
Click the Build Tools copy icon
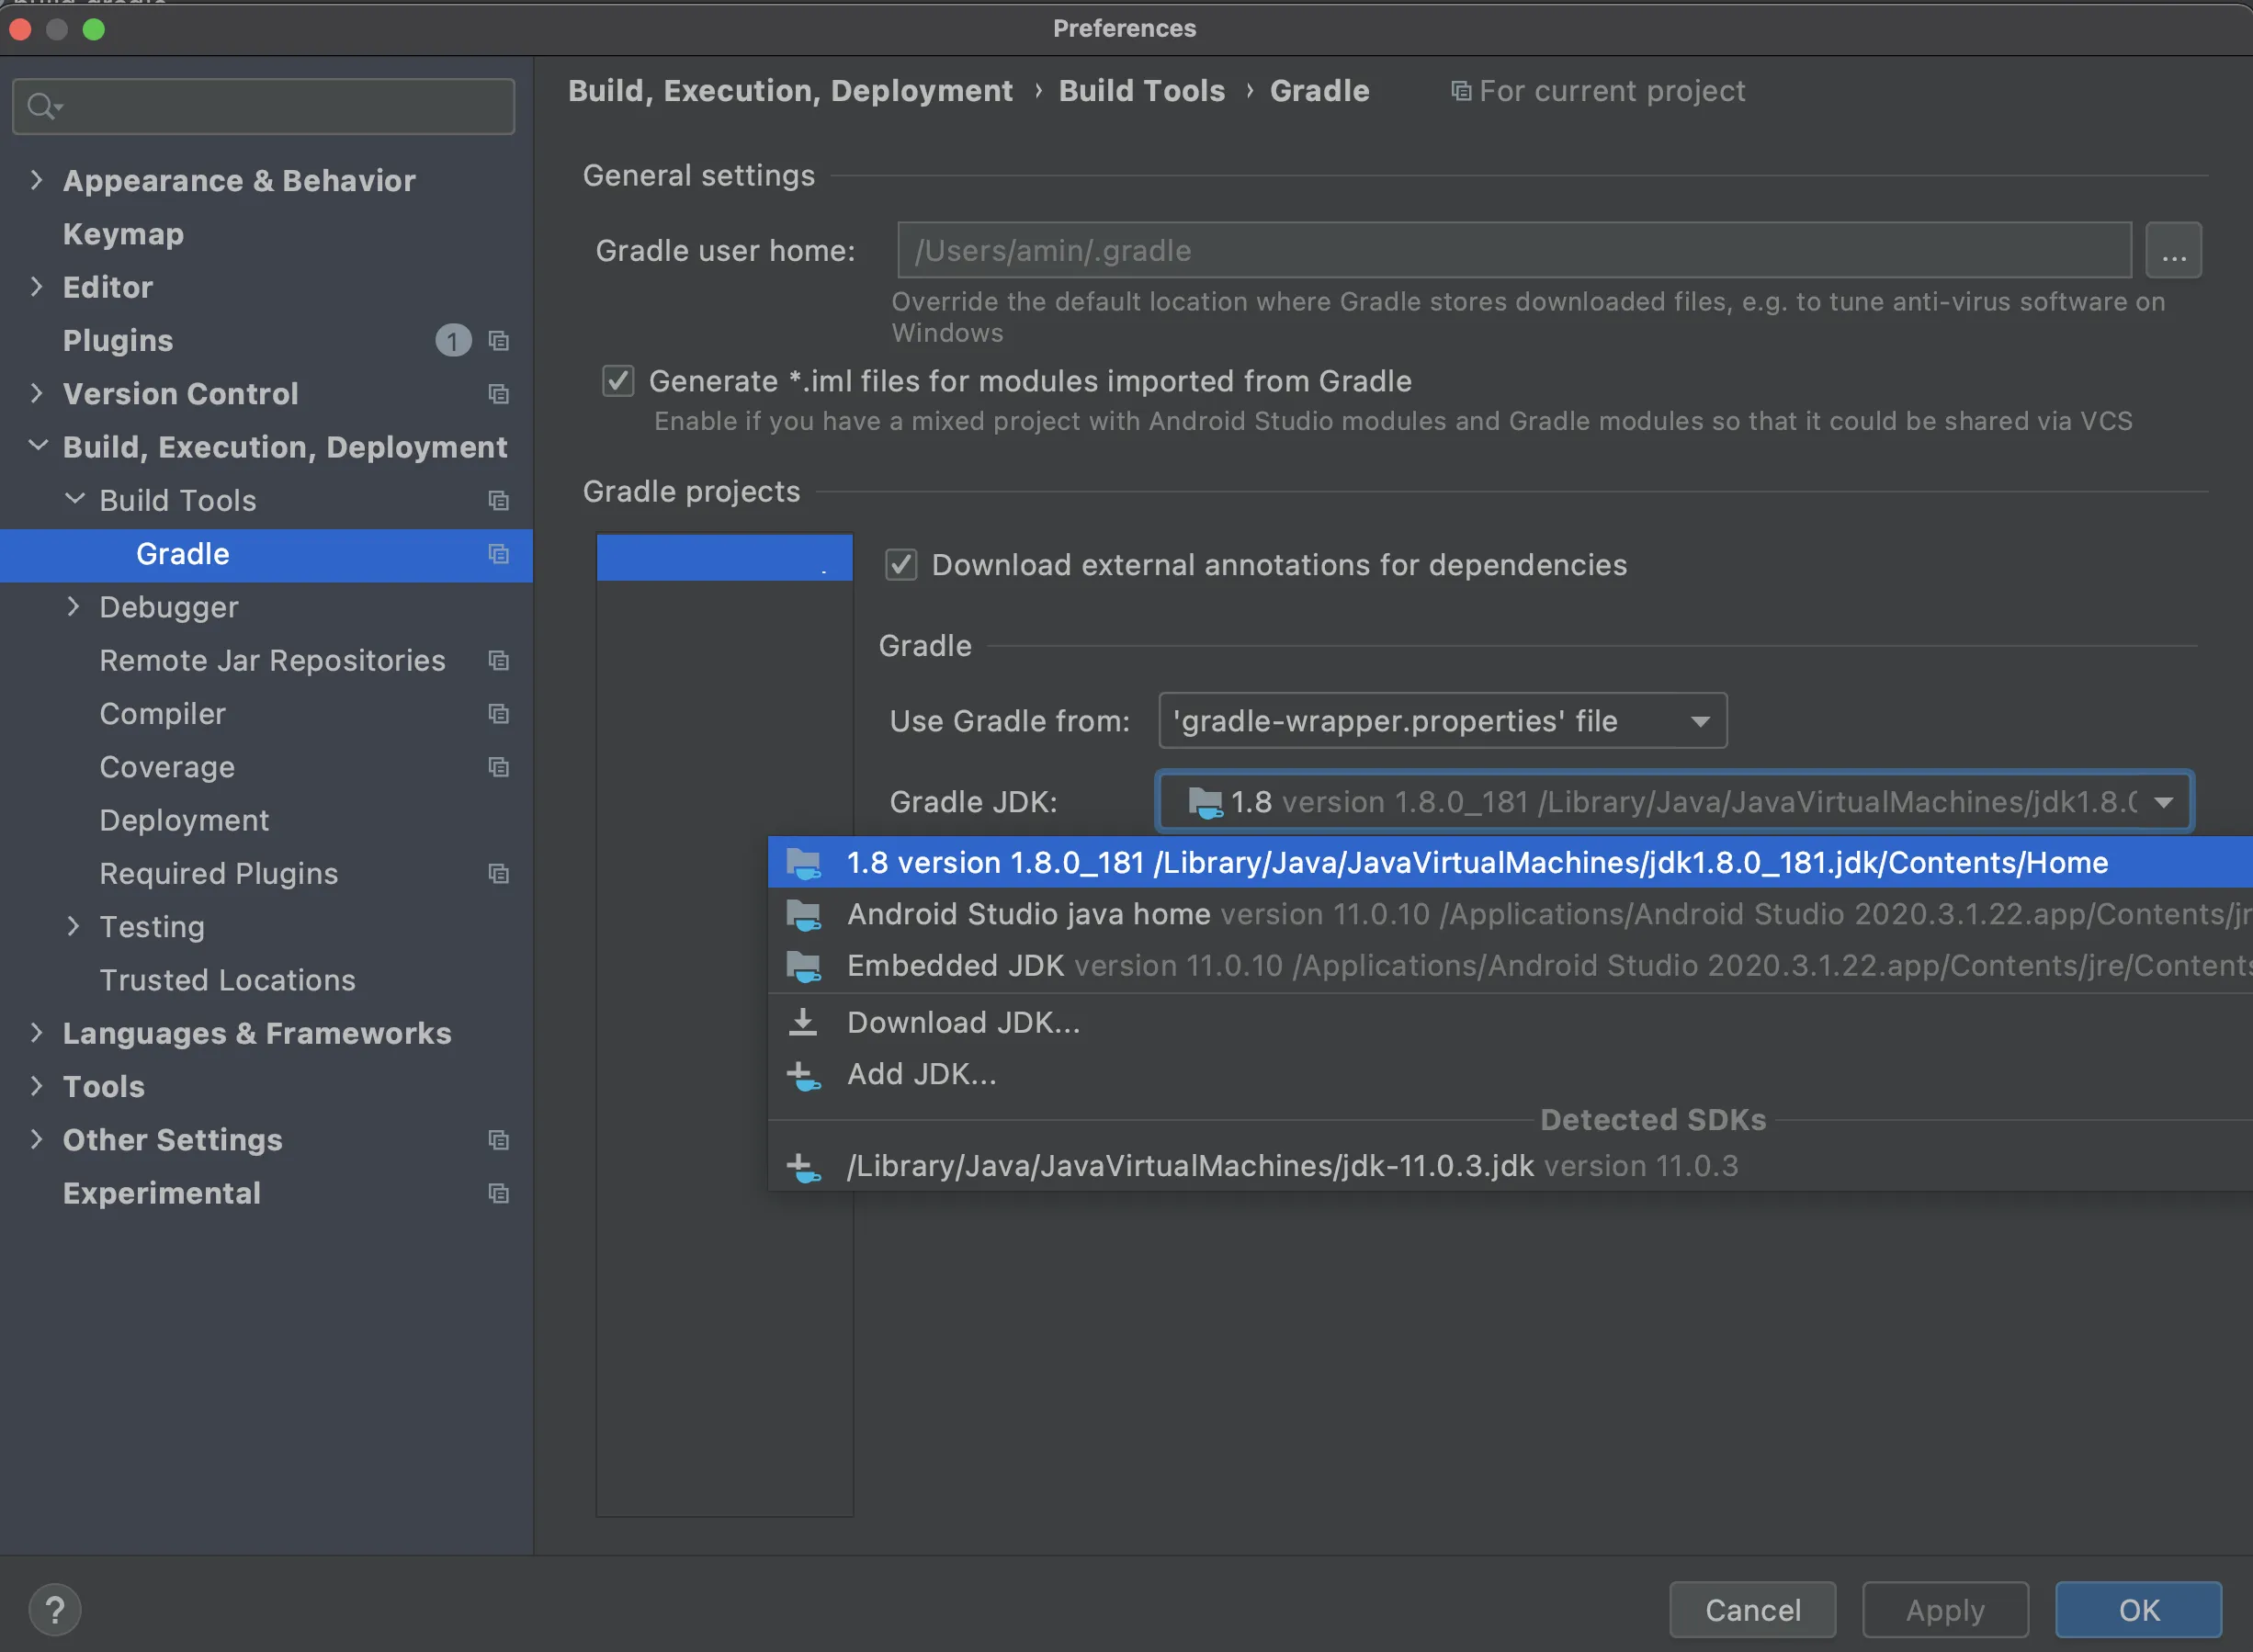pyautogui.click(x=499, y=499)
